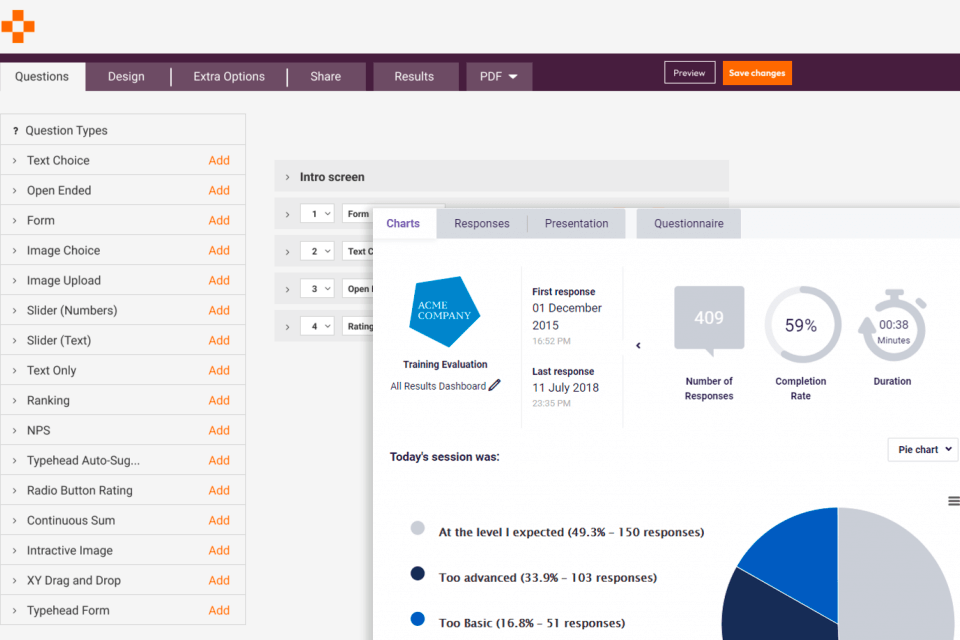Screen dimensions: 960x640
Task: Expand question row 3 chevron
Action: (x=287, y=289)
